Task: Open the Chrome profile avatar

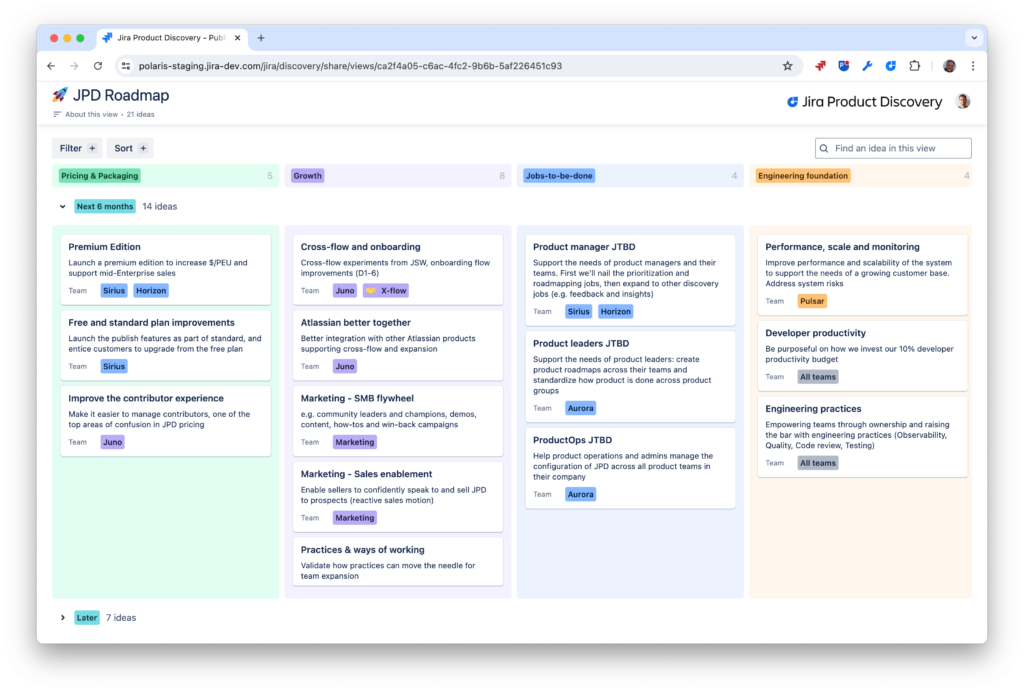Action: (x=950, y=66)
